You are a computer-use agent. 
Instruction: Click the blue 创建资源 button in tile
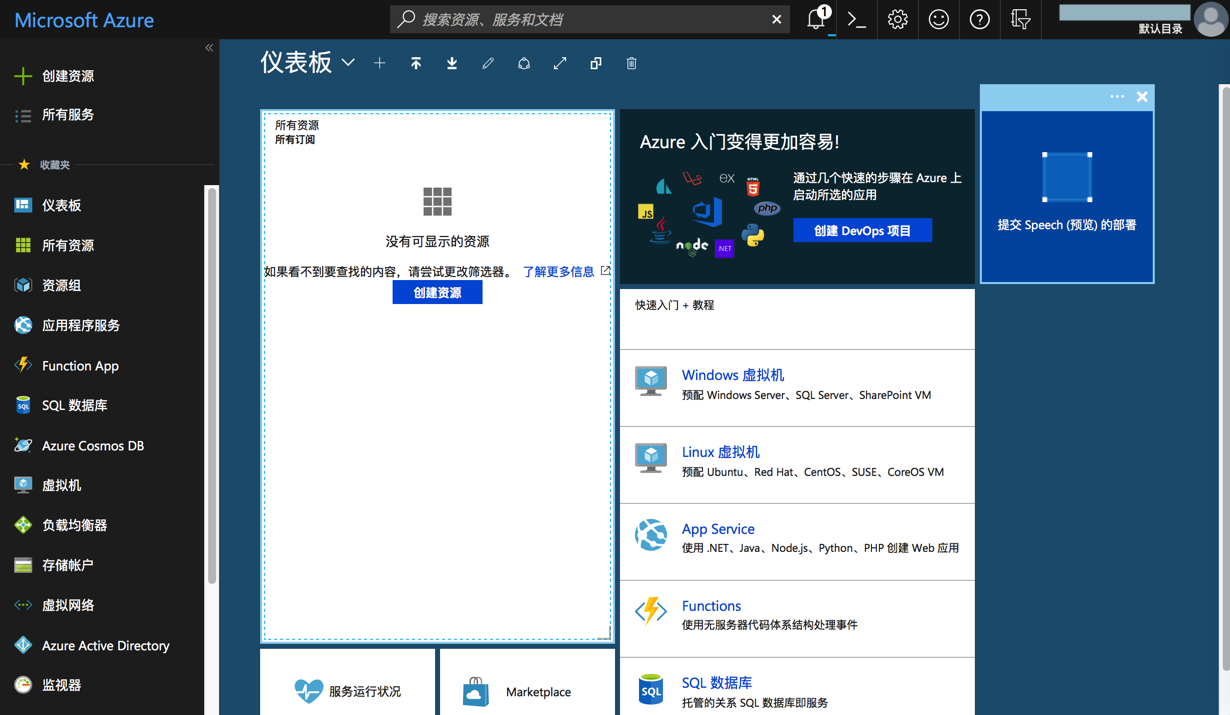pos(437,292)
